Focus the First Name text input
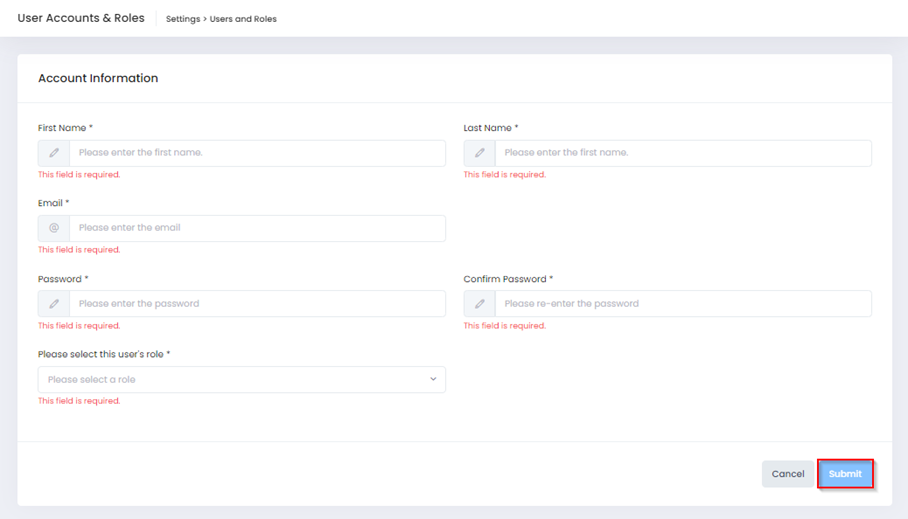 pos(257,153)
